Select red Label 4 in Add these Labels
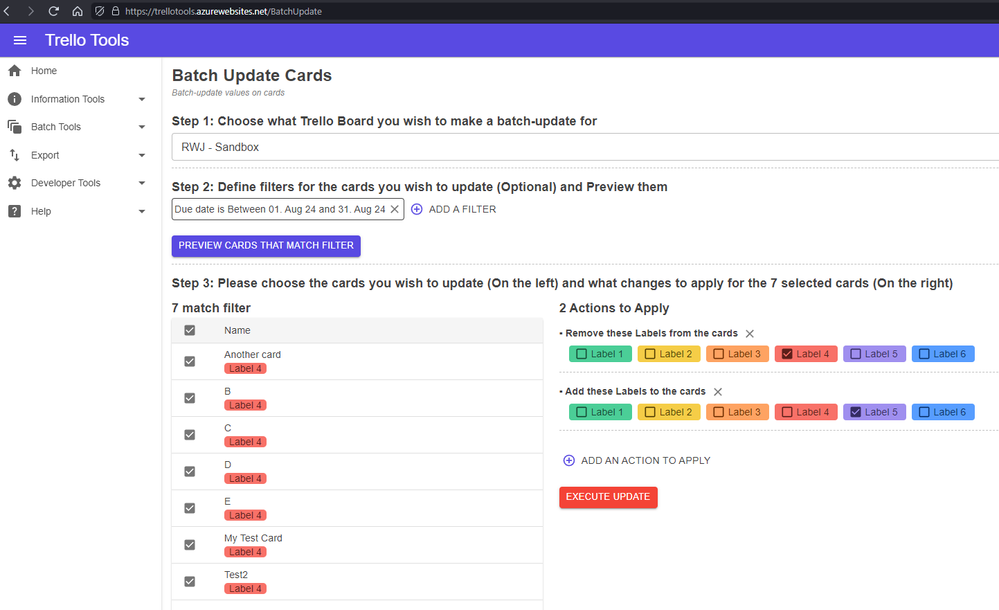This screenshot has height=610, width=999. click(806, 412)
